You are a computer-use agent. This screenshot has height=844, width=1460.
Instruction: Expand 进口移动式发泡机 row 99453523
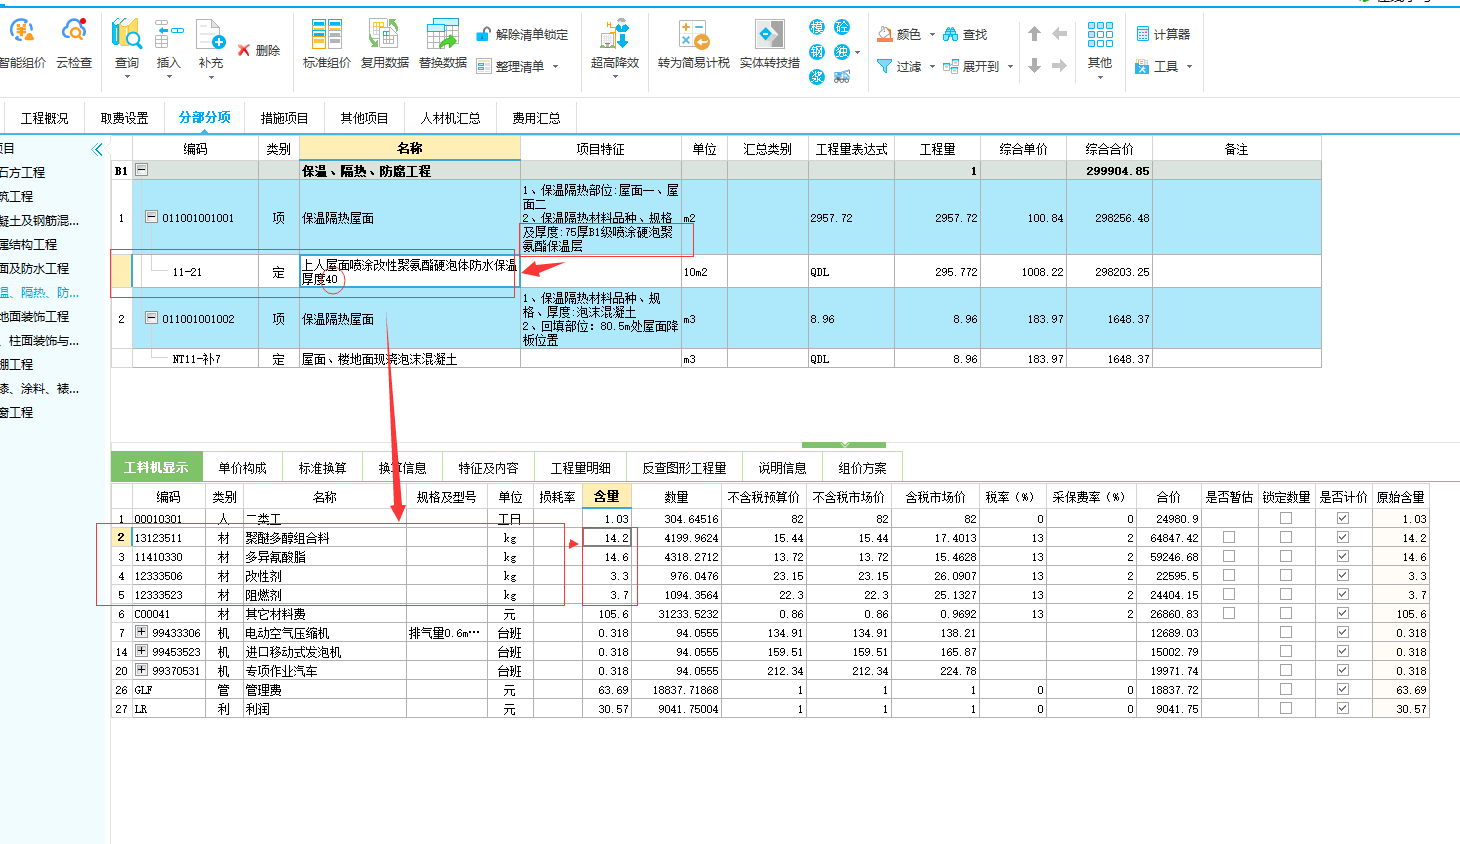pyautogui.click(x=141, y=651)
